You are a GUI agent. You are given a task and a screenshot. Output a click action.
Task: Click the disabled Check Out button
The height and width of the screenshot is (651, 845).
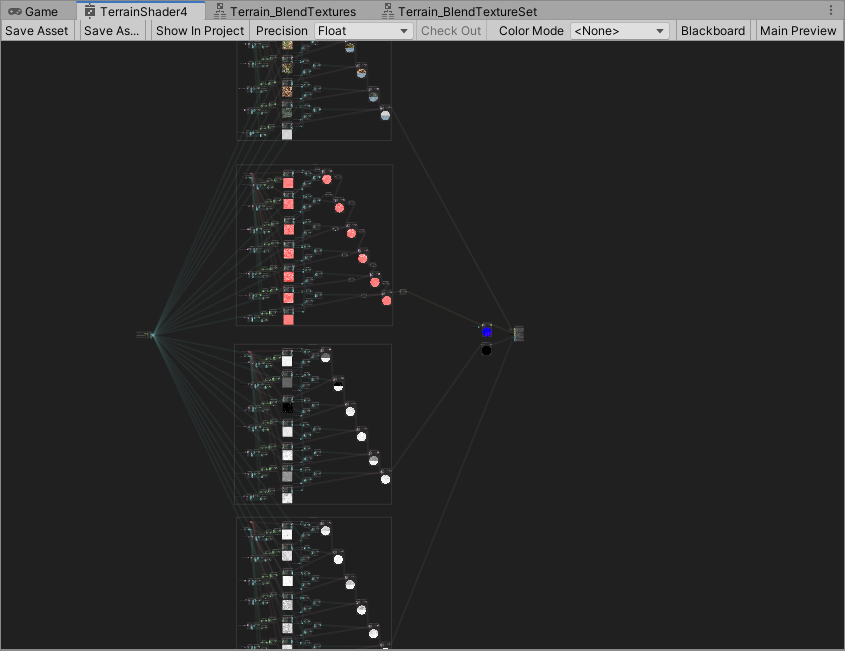click(x=451, y=31)
